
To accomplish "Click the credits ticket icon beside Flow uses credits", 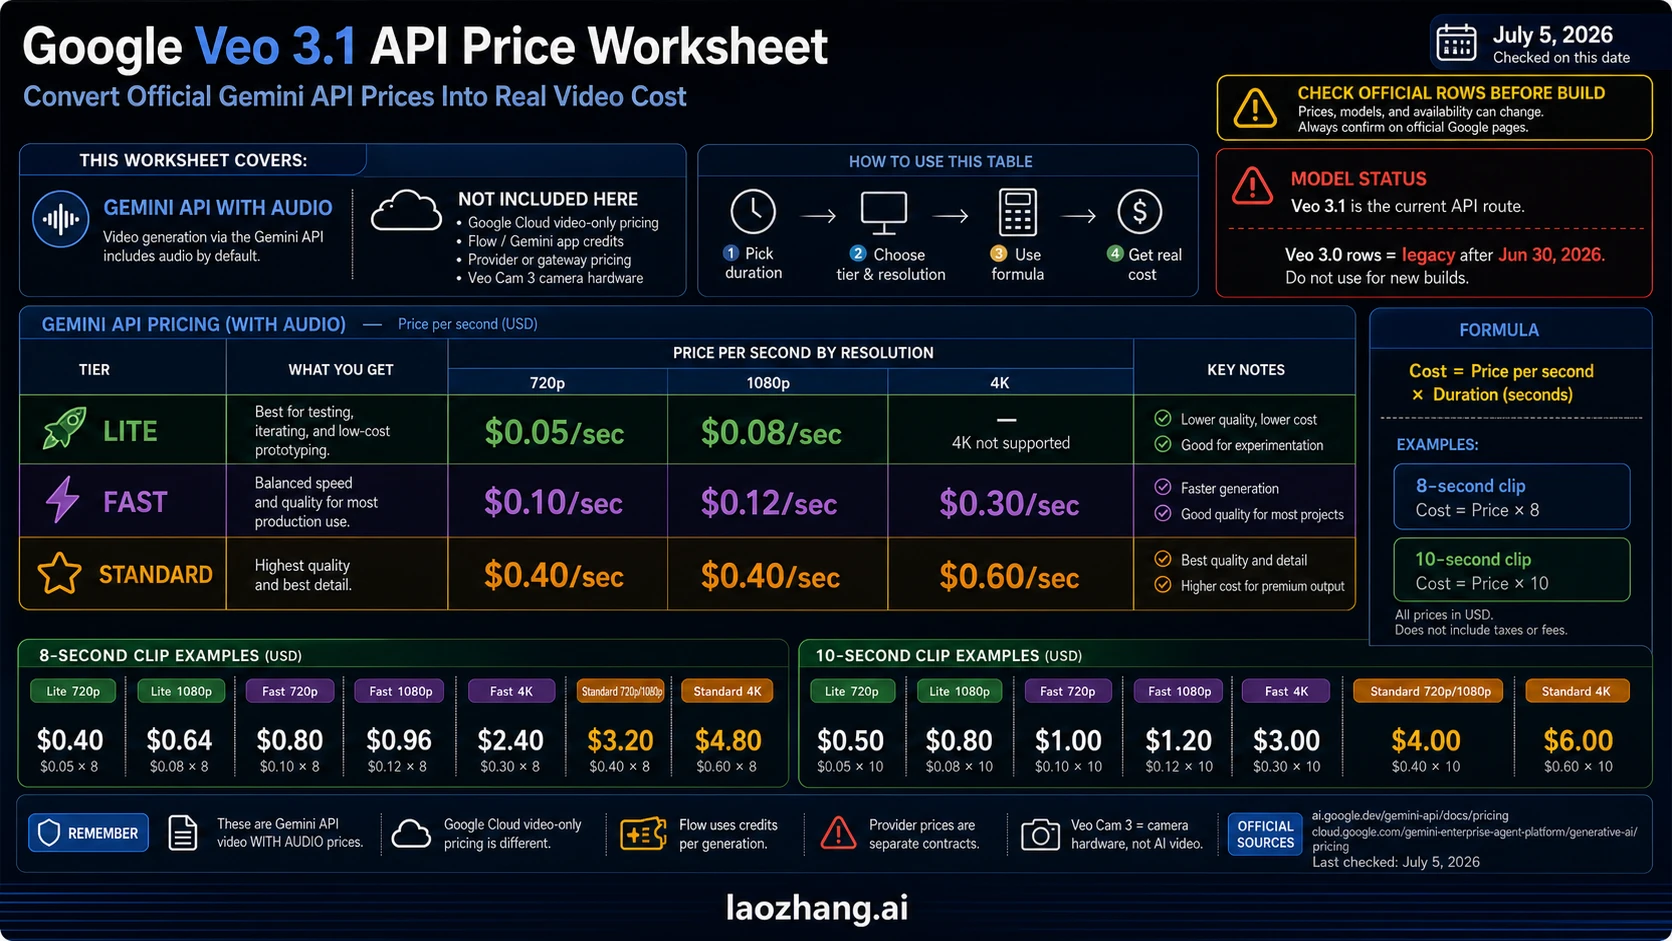I will tap(643, 833).
